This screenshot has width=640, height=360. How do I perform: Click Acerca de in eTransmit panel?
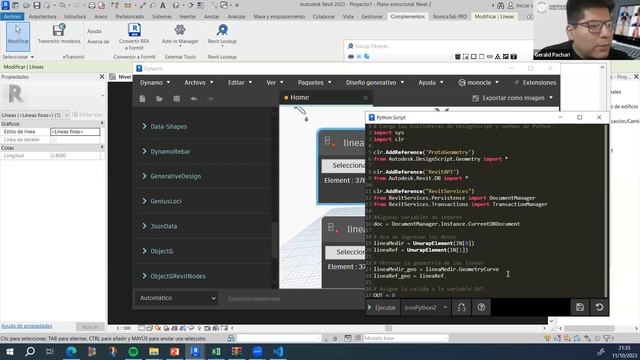[98, 42]
